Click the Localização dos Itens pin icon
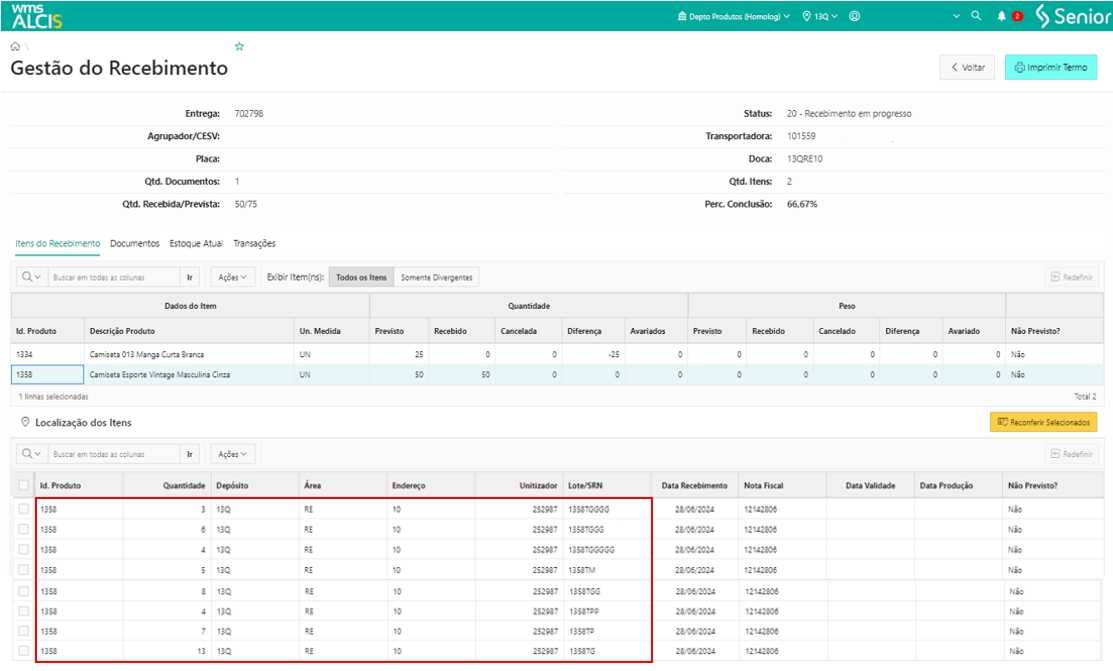 coord(24,423)
